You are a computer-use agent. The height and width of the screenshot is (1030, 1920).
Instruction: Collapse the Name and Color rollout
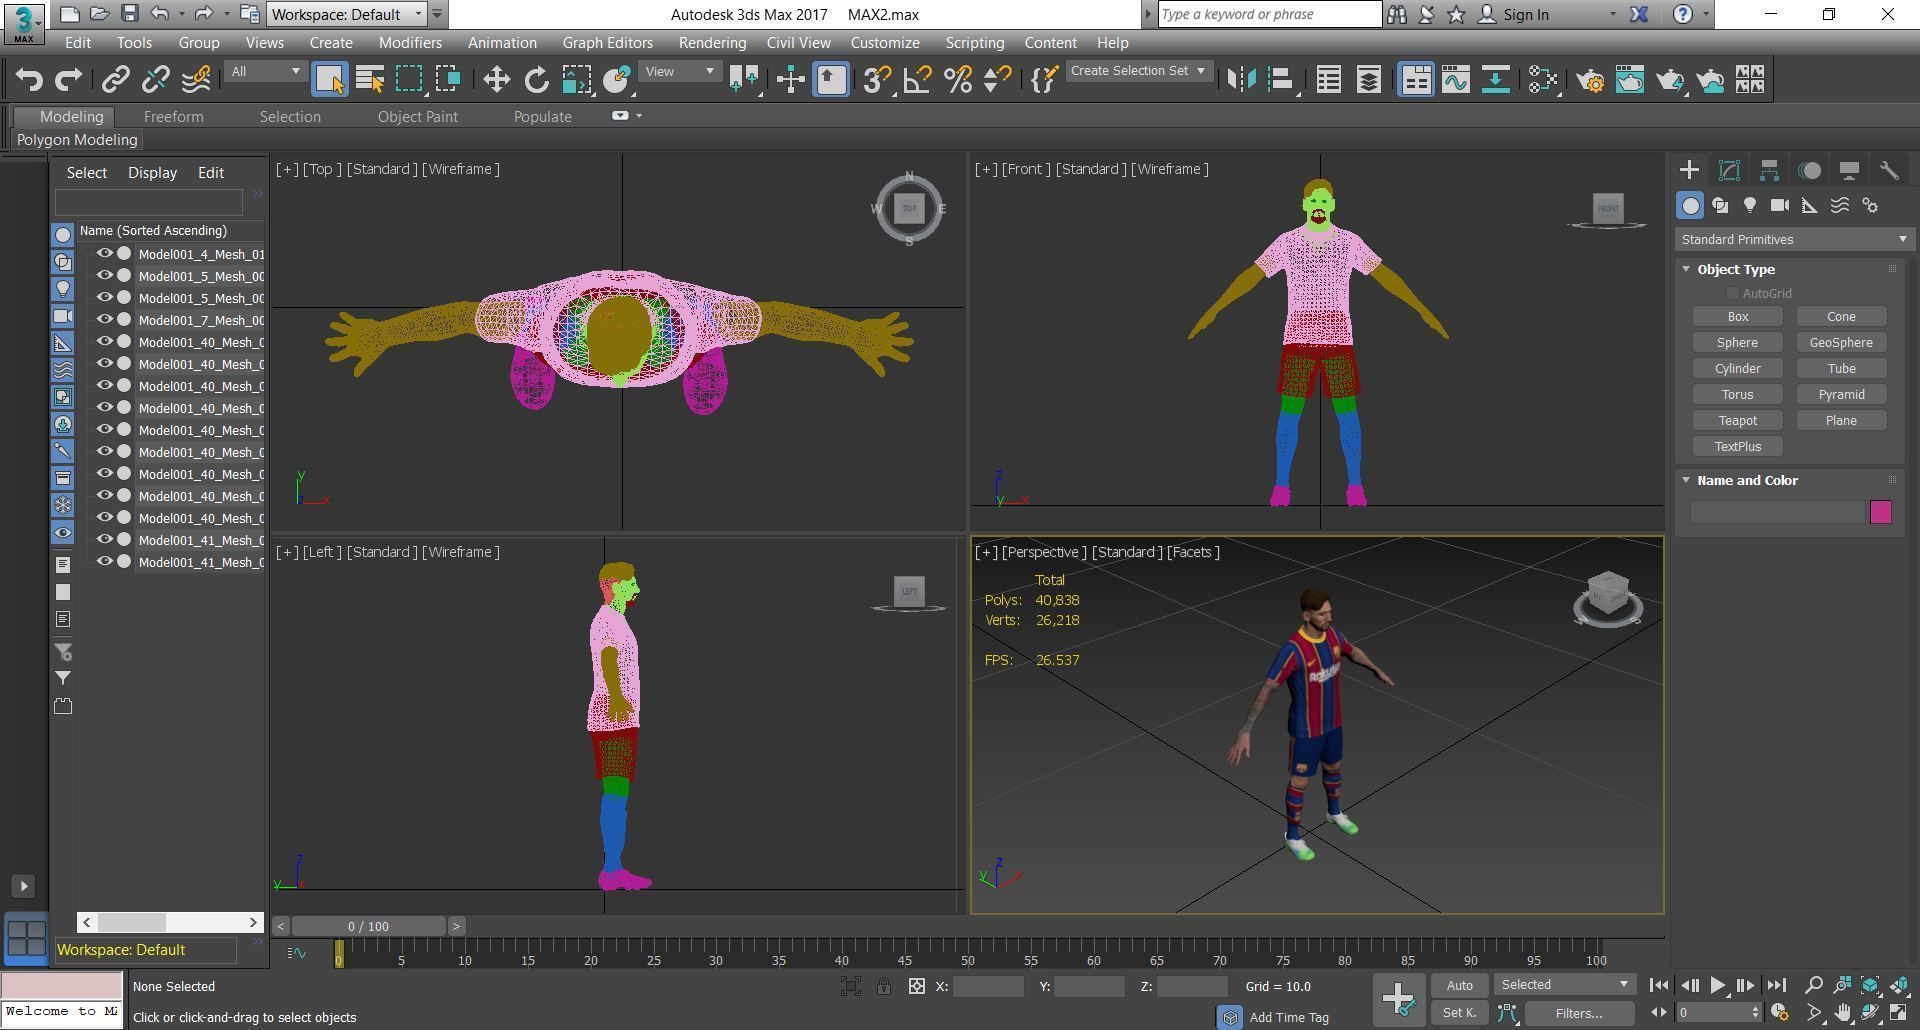1686,480
